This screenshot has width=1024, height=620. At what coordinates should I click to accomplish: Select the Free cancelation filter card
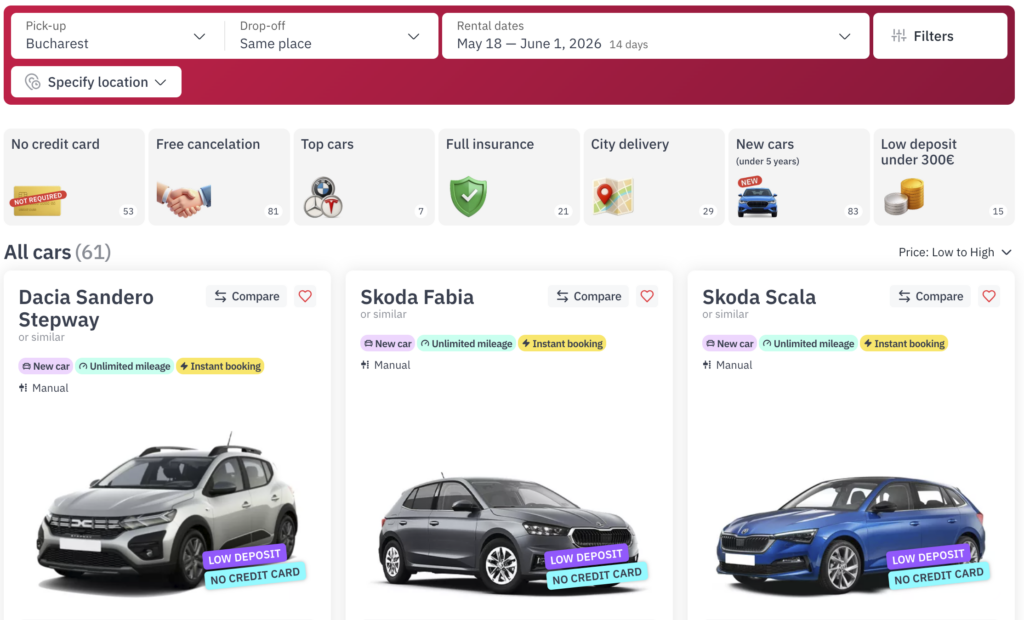(x=219, y=176)
